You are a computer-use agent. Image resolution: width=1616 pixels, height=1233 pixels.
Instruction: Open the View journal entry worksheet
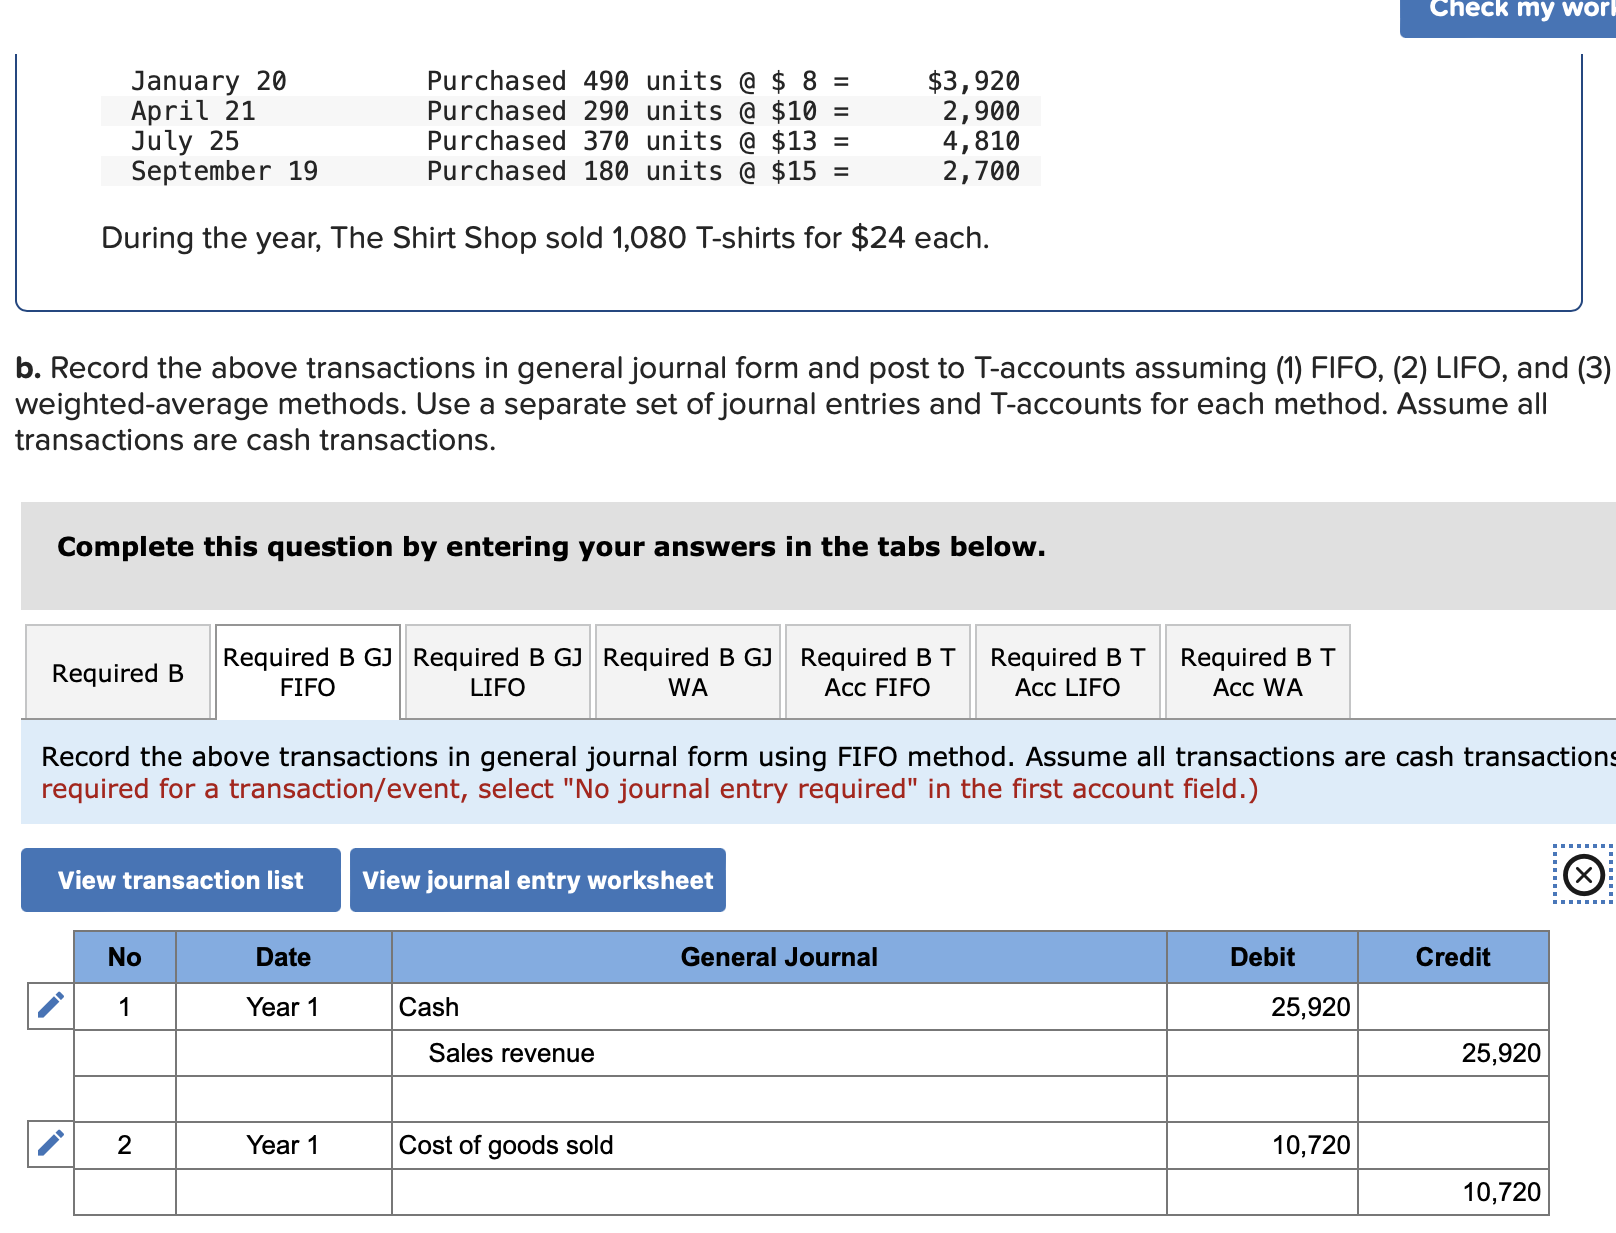pos(537,880)
